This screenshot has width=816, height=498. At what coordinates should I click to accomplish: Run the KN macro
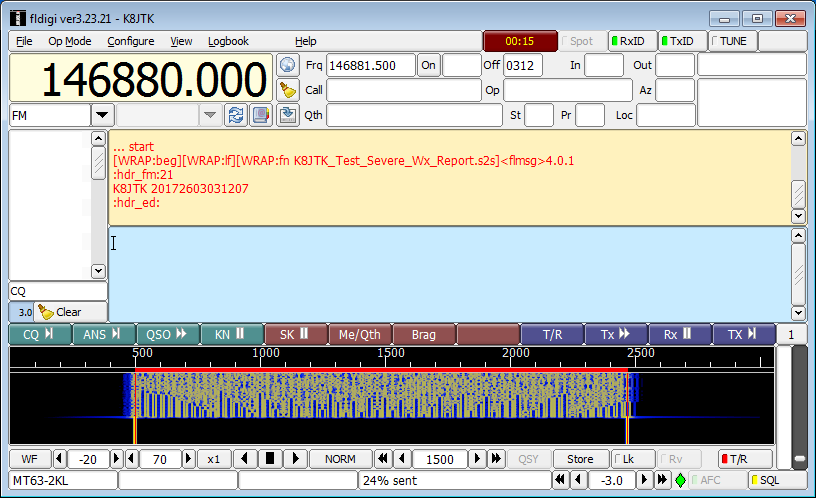tap(232, 334)
